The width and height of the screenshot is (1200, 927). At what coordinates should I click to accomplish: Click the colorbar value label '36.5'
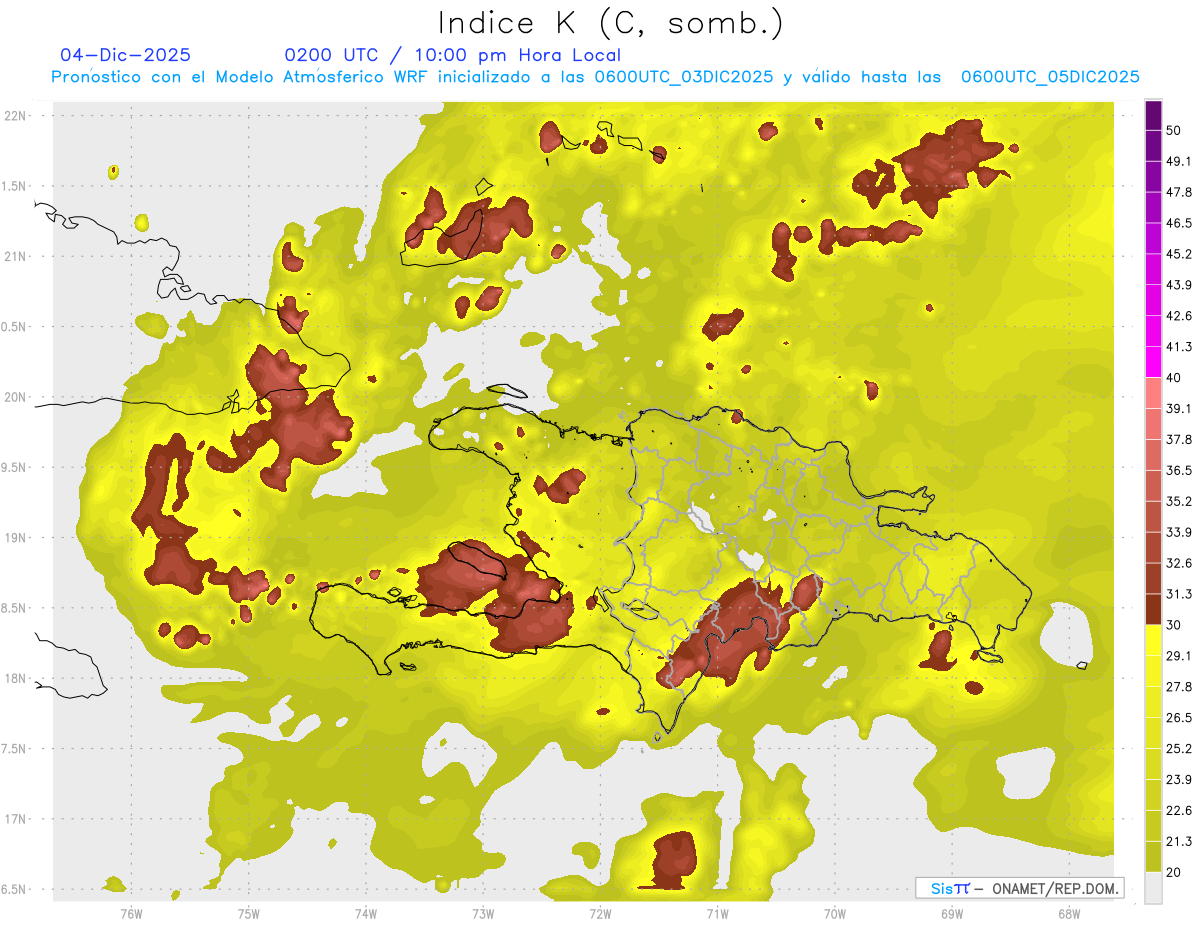click(1179, 470)
